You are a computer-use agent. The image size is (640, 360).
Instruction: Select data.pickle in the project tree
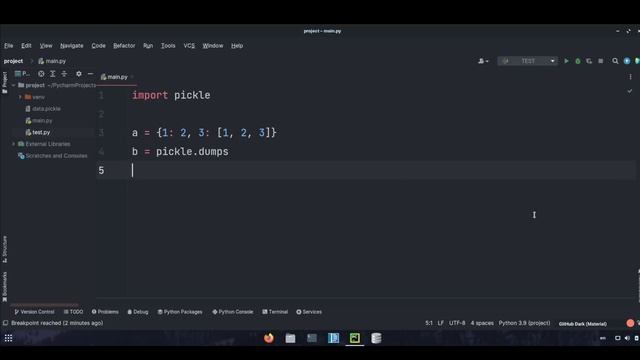43,109
